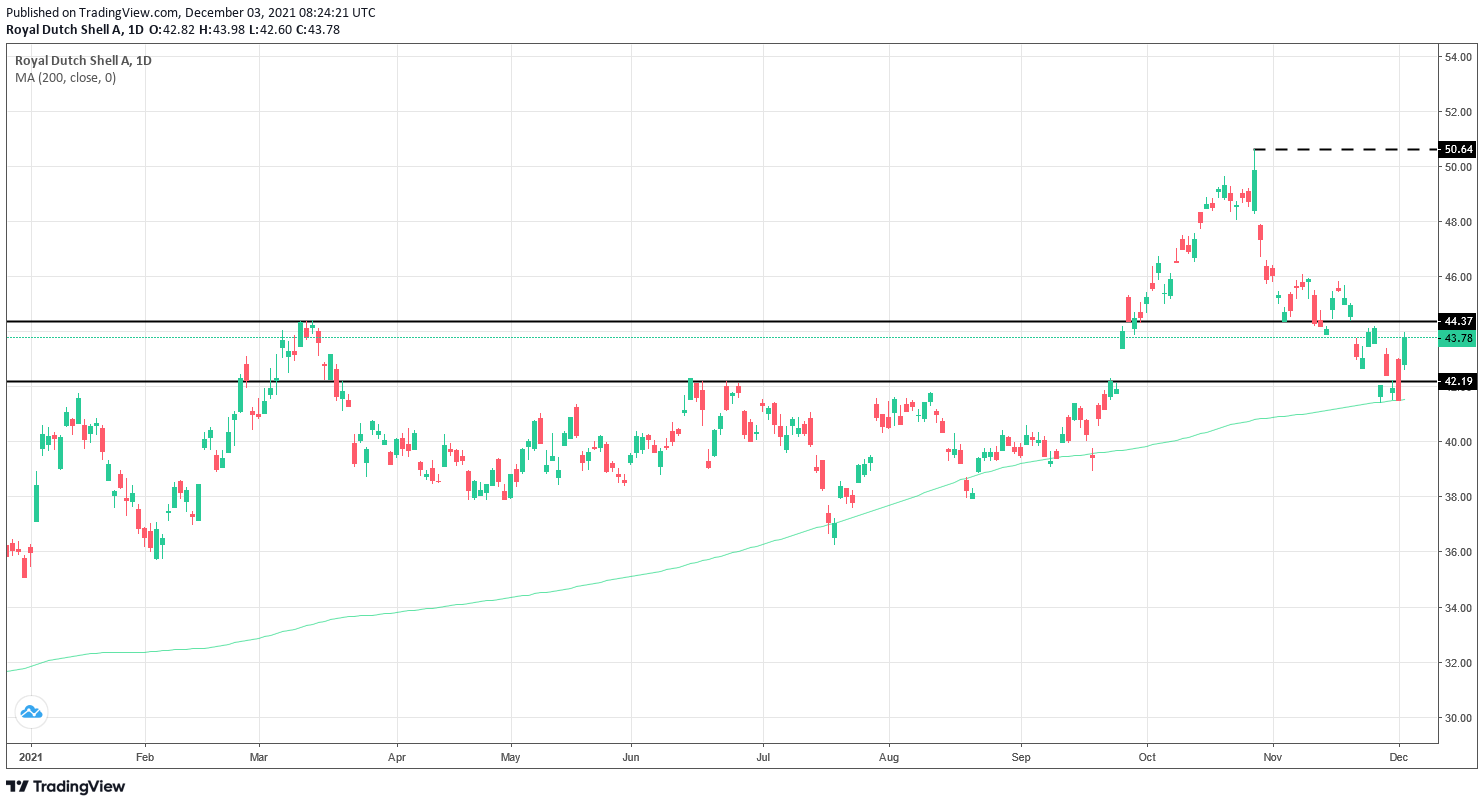The height and width of the screenshot is (805, 1484).
Task: Click the Sep time axis label
Action: [x=1021, y=758]
